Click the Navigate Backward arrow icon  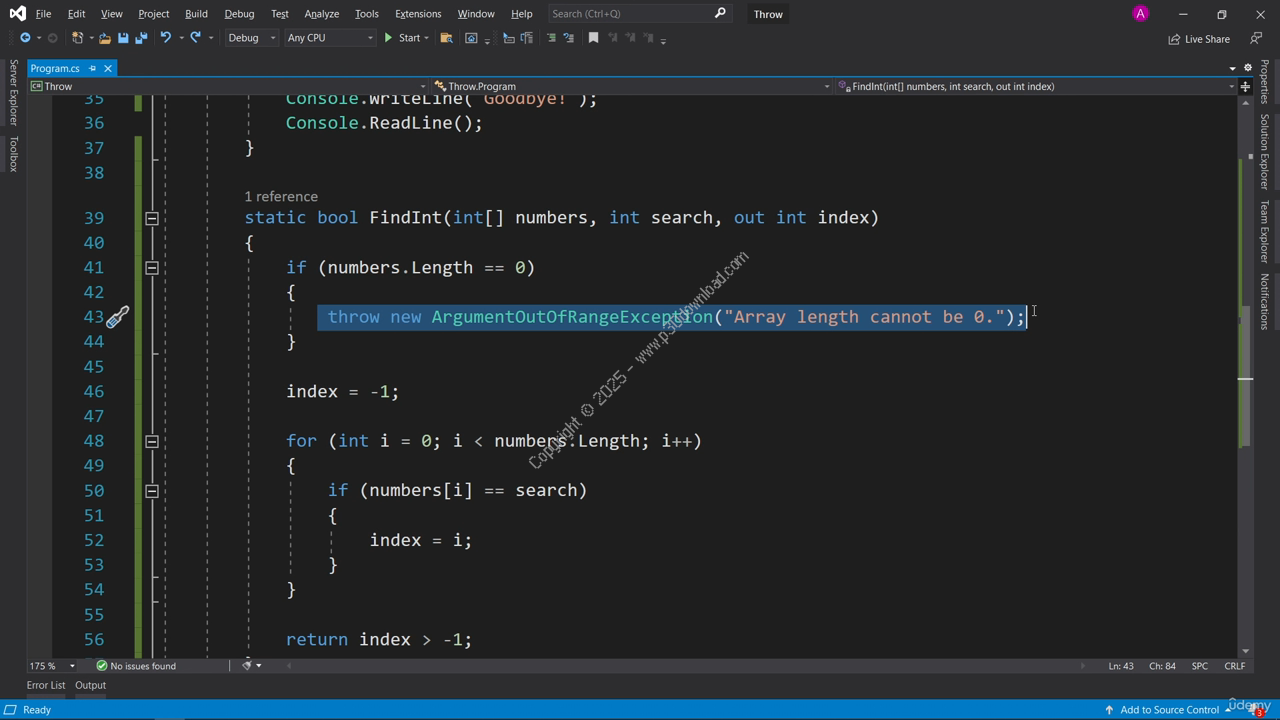coord(25,38)
